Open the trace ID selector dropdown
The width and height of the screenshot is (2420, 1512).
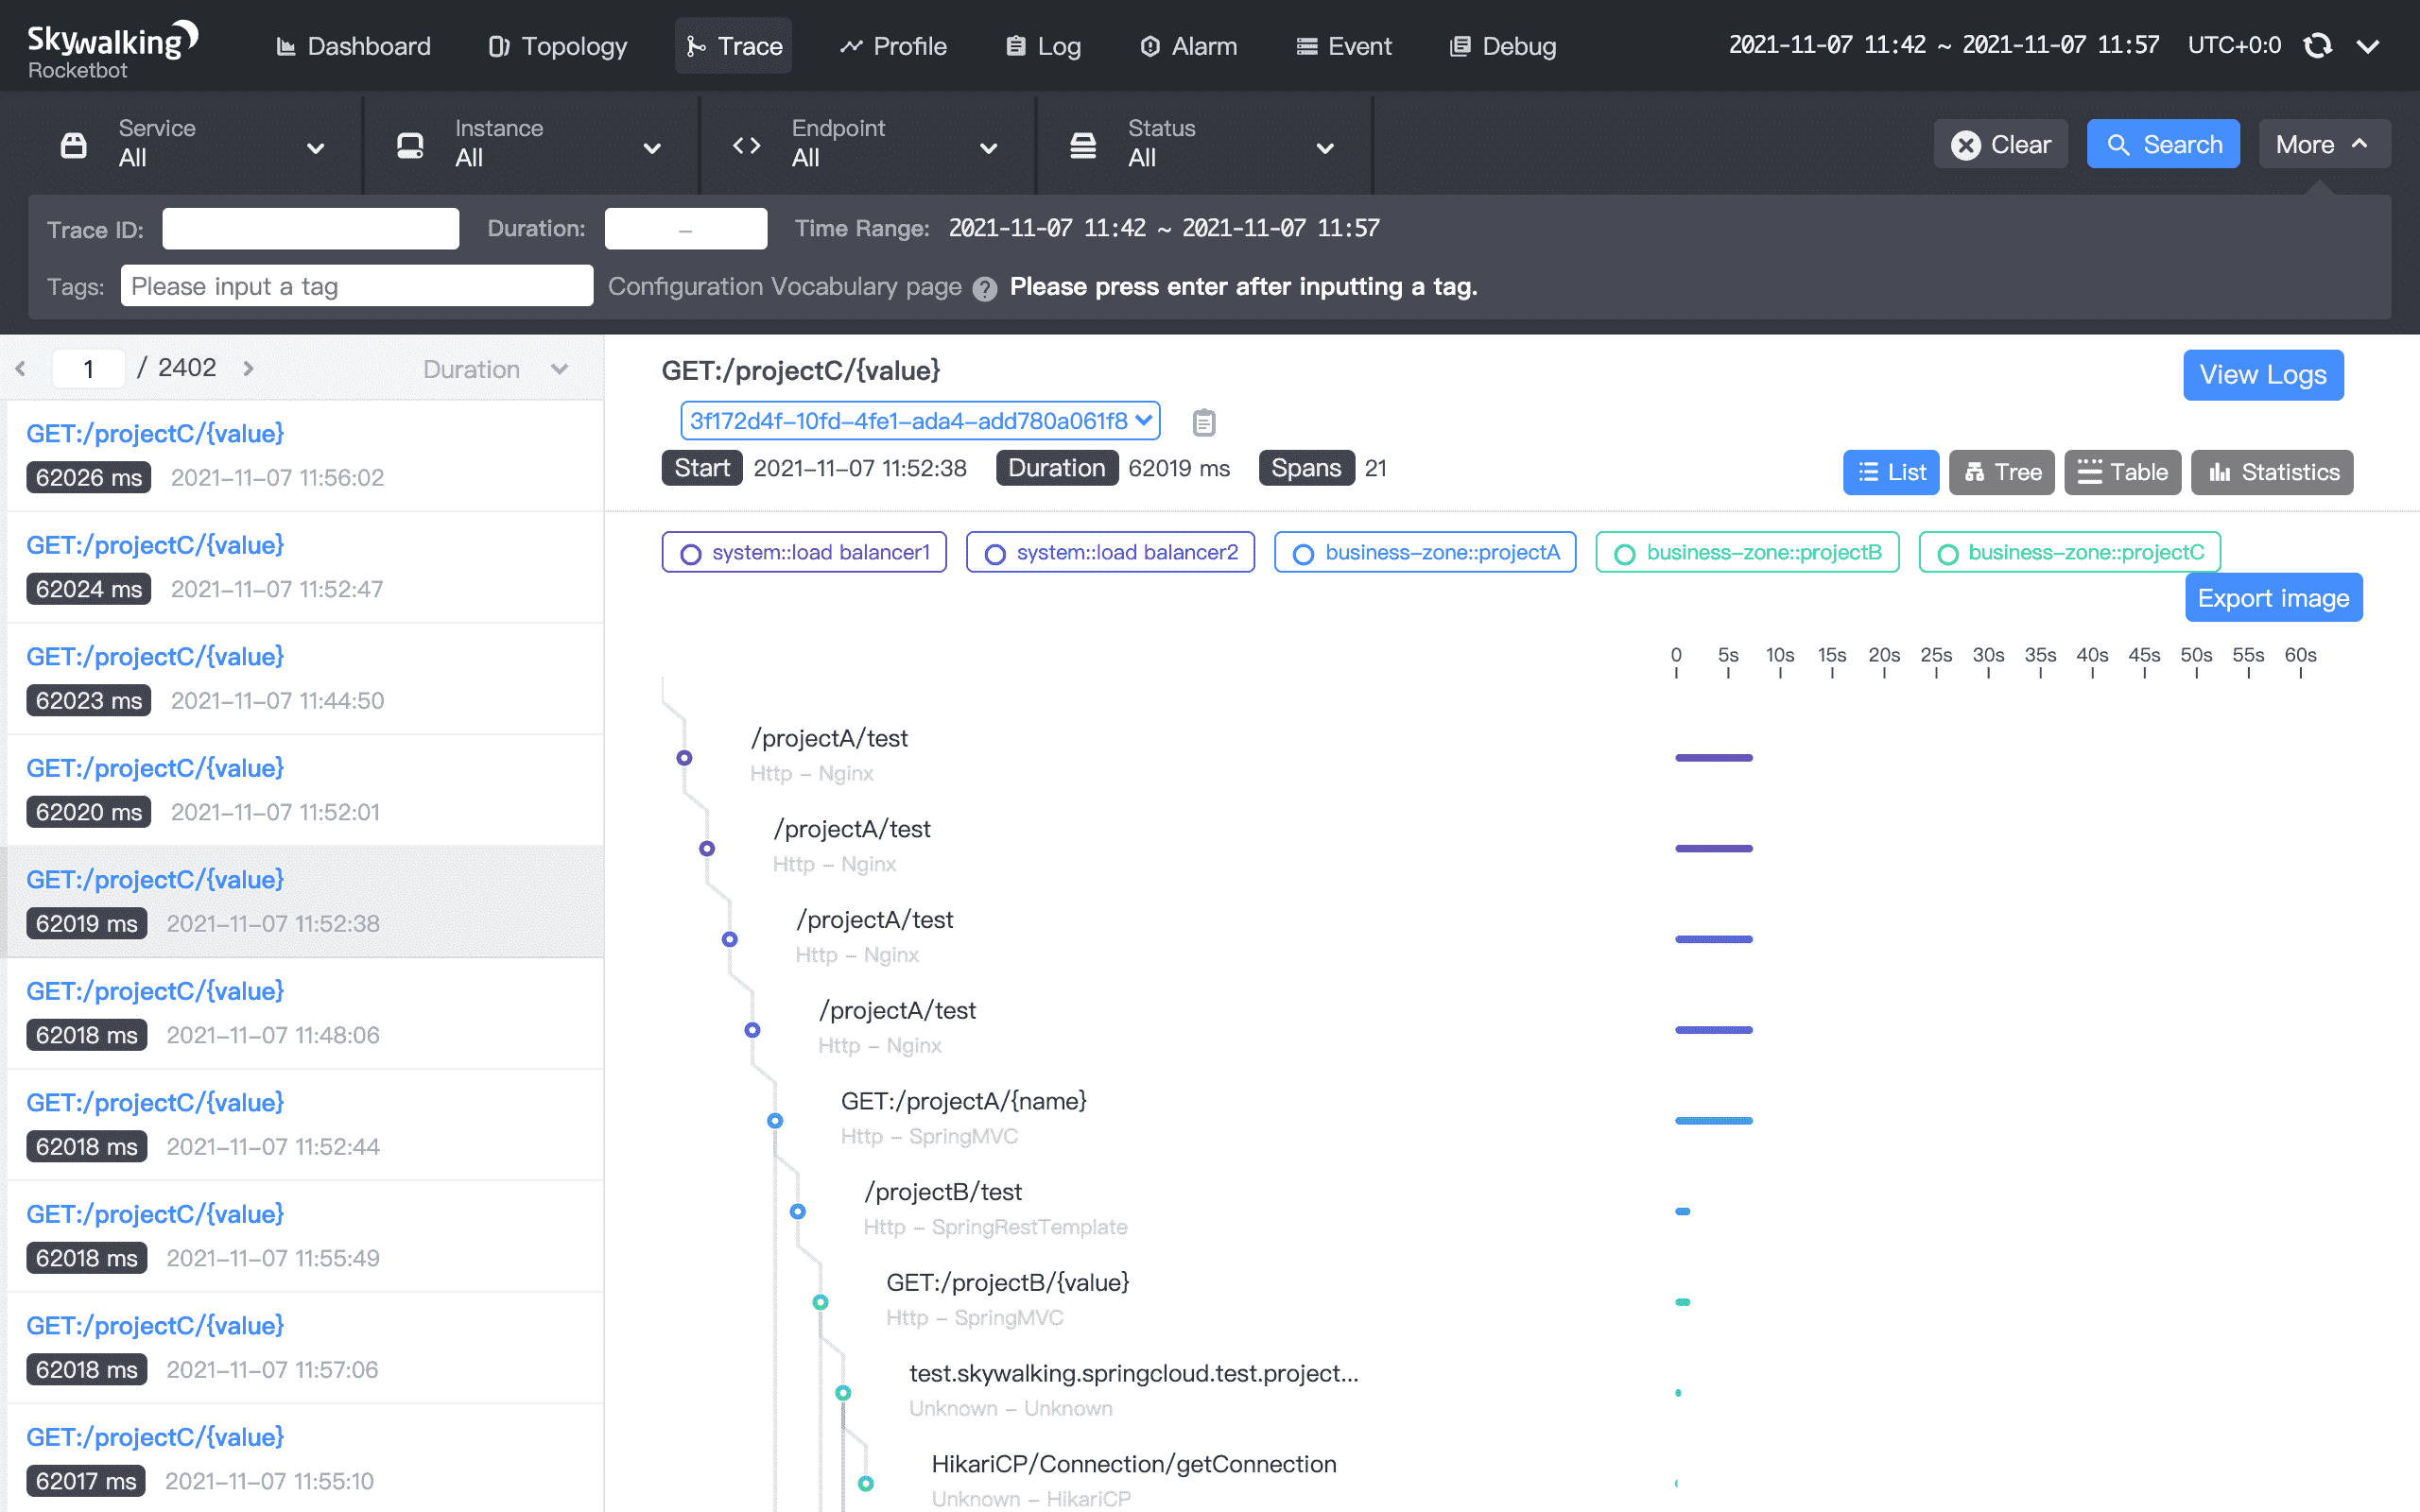pos(919,421)
